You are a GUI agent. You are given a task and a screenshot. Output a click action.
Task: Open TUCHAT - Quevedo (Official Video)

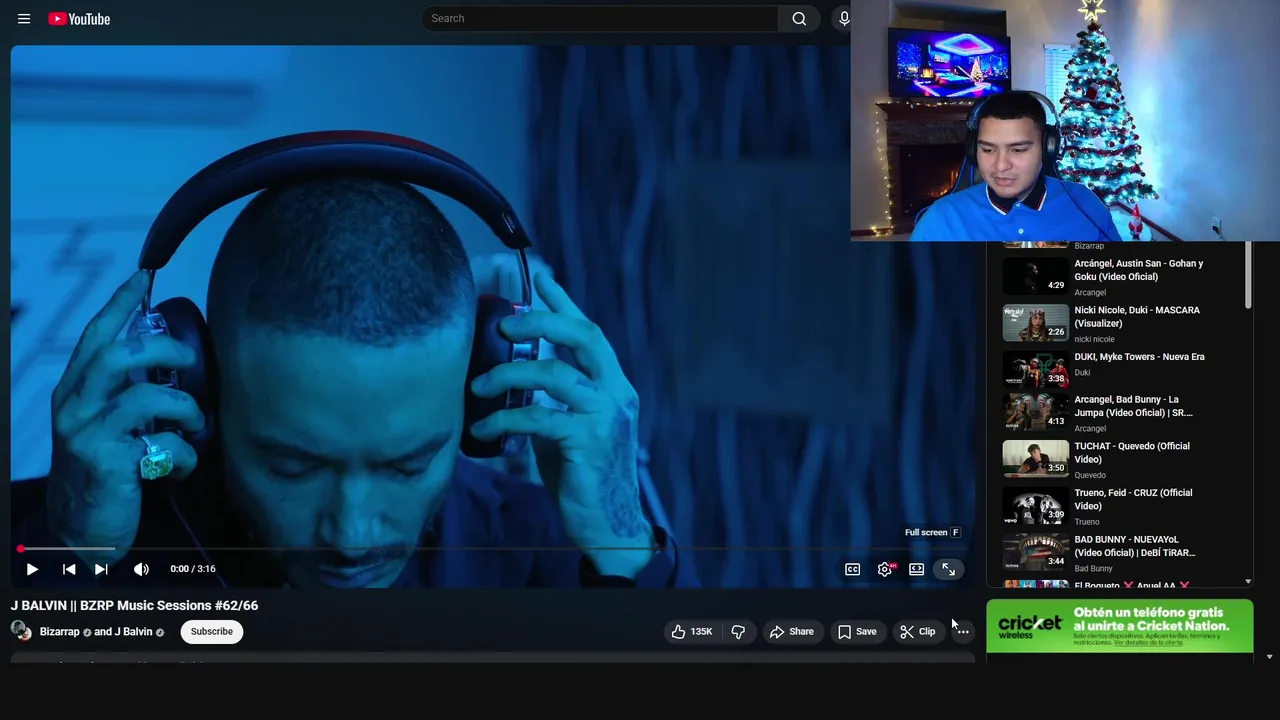click(x=1132, y=452)
